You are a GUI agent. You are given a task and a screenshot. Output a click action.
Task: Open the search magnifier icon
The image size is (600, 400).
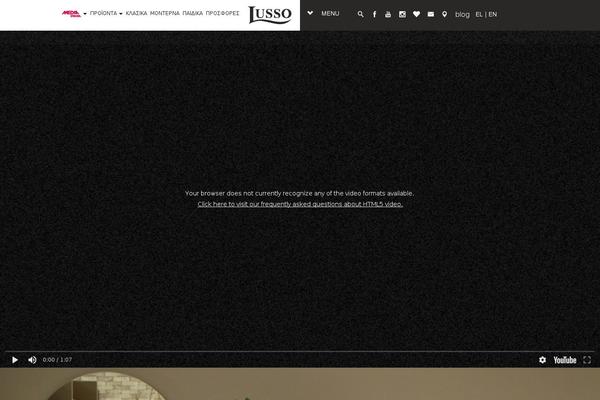[x=360, y=14]
